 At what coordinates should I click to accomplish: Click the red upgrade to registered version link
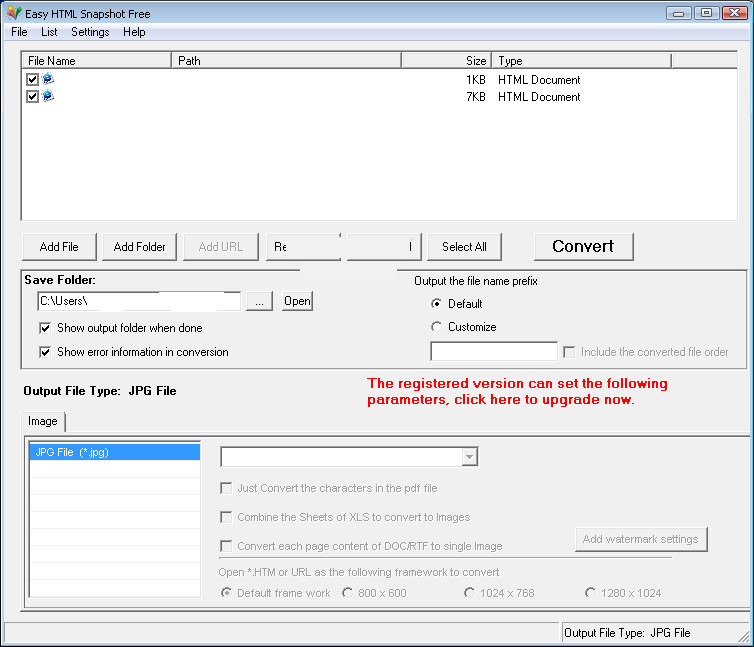[517, 392]
